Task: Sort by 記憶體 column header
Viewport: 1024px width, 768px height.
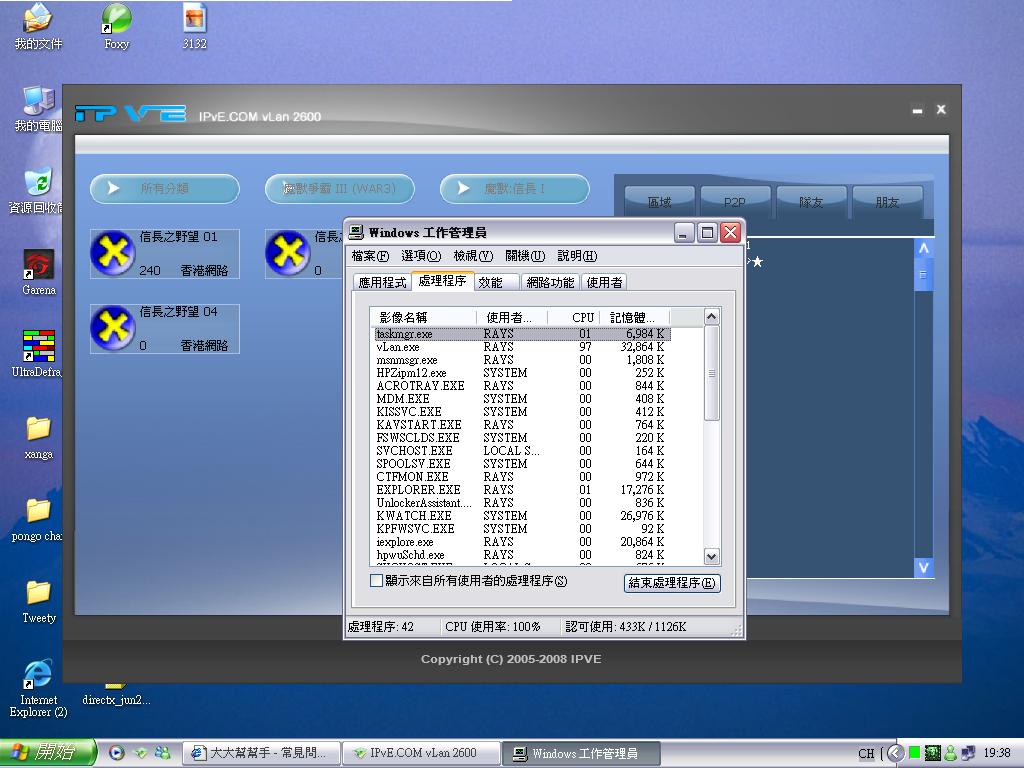Action: pos(635,317)
